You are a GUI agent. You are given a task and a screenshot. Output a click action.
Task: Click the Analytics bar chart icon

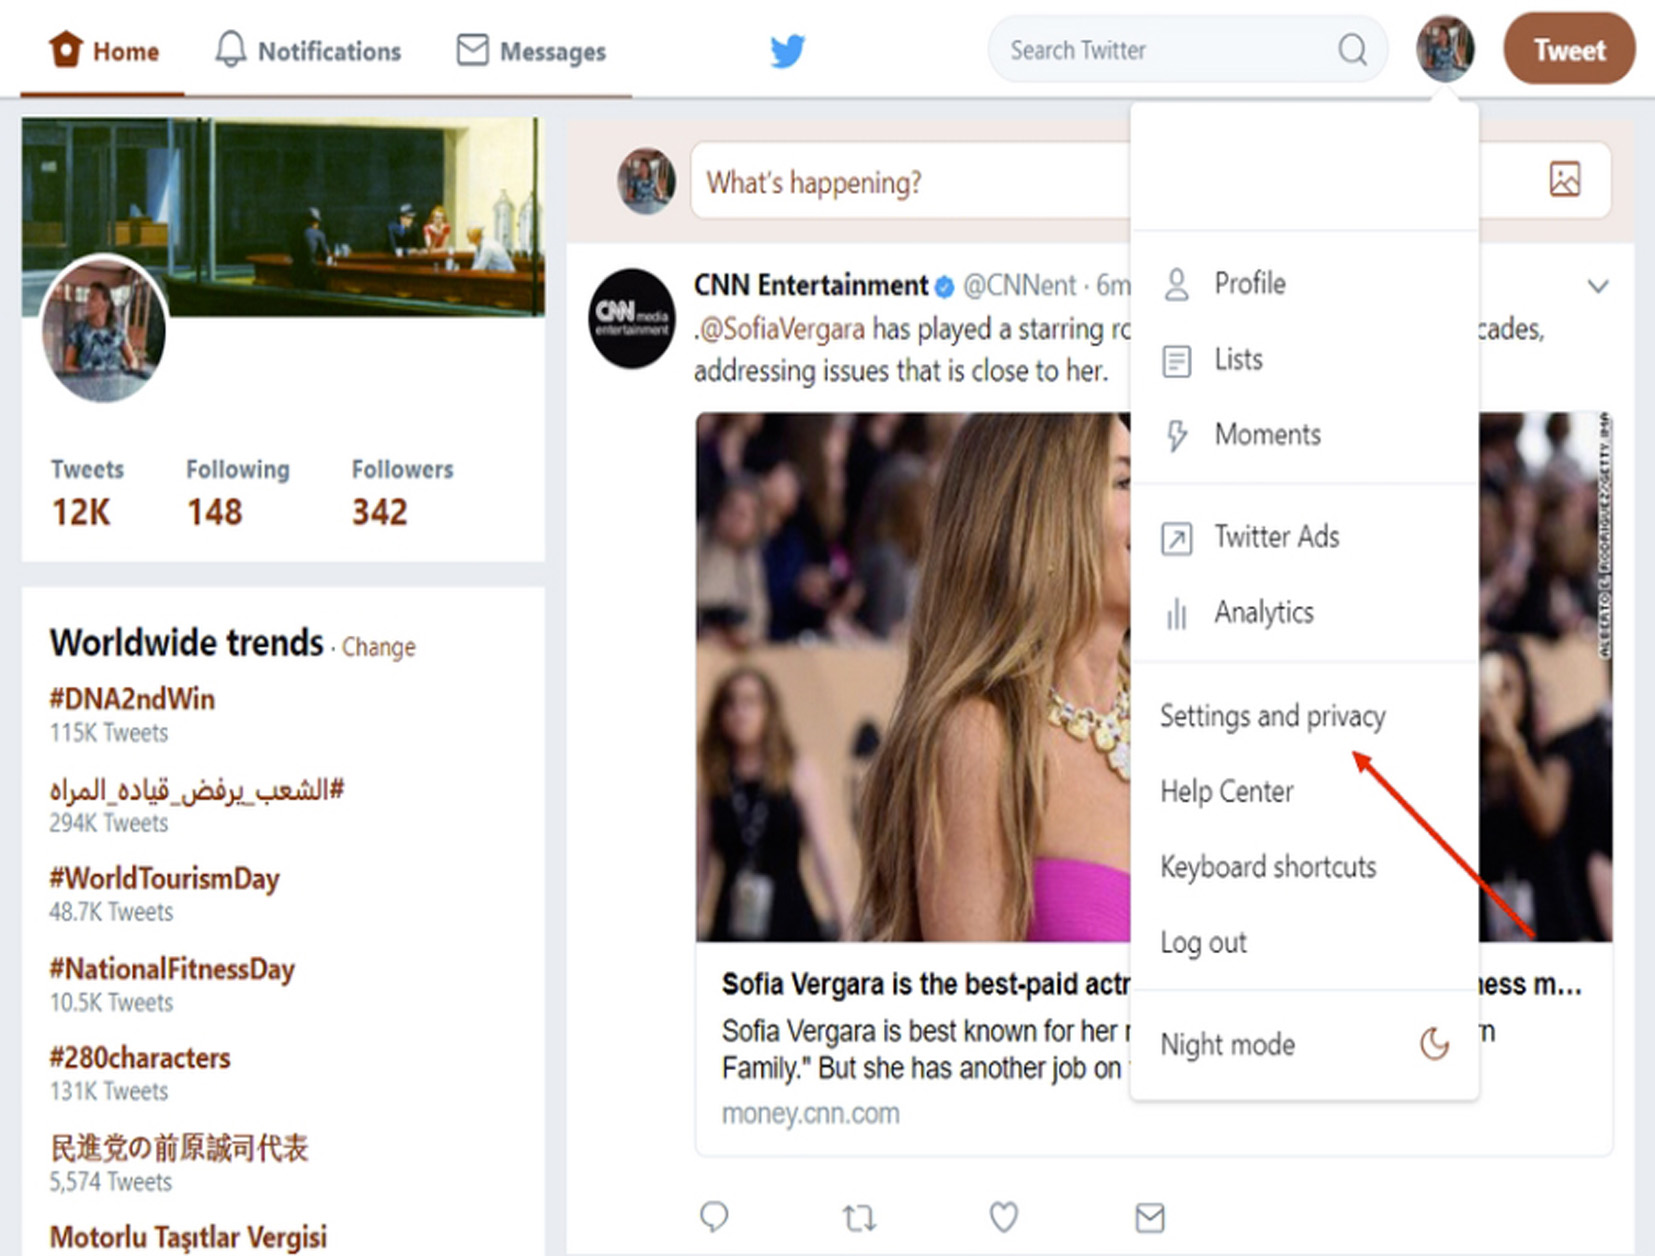1177,613
